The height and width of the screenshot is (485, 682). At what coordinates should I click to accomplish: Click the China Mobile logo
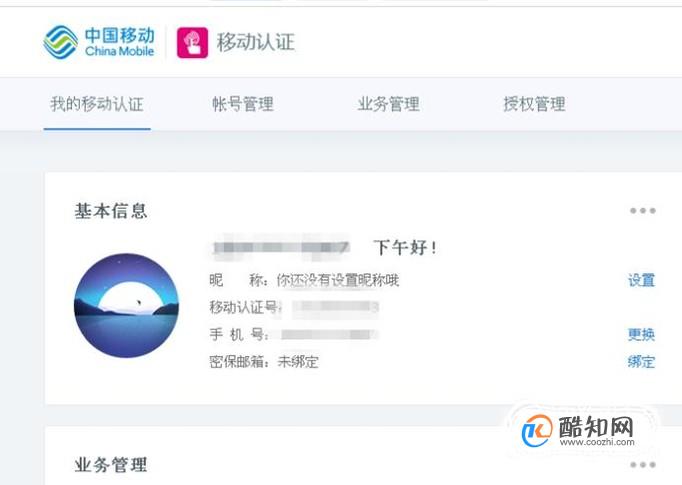(99, 42)
